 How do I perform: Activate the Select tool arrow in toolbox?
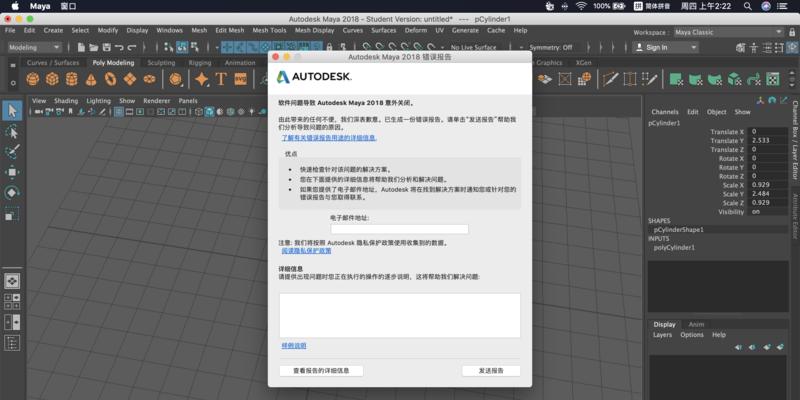click(x=12, y=111)
